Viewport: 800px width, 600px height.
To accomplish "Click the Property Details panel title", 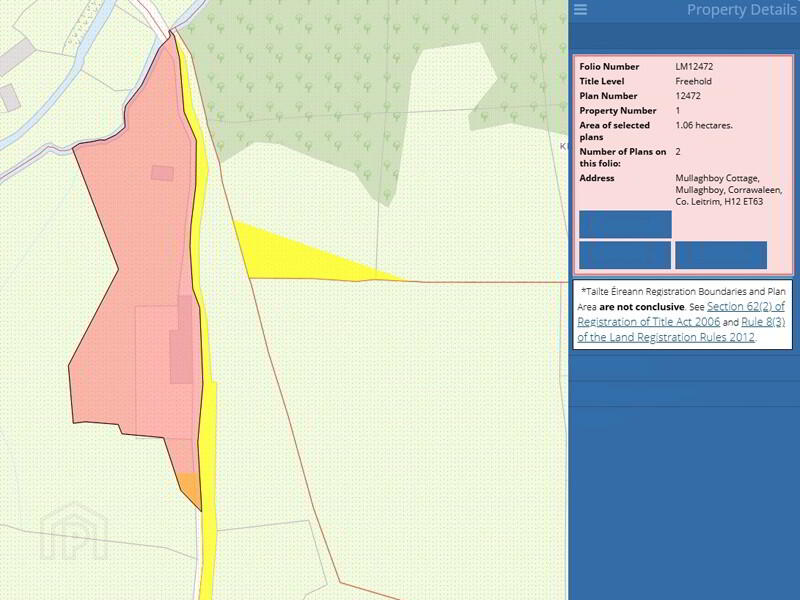I will [741, 10].
